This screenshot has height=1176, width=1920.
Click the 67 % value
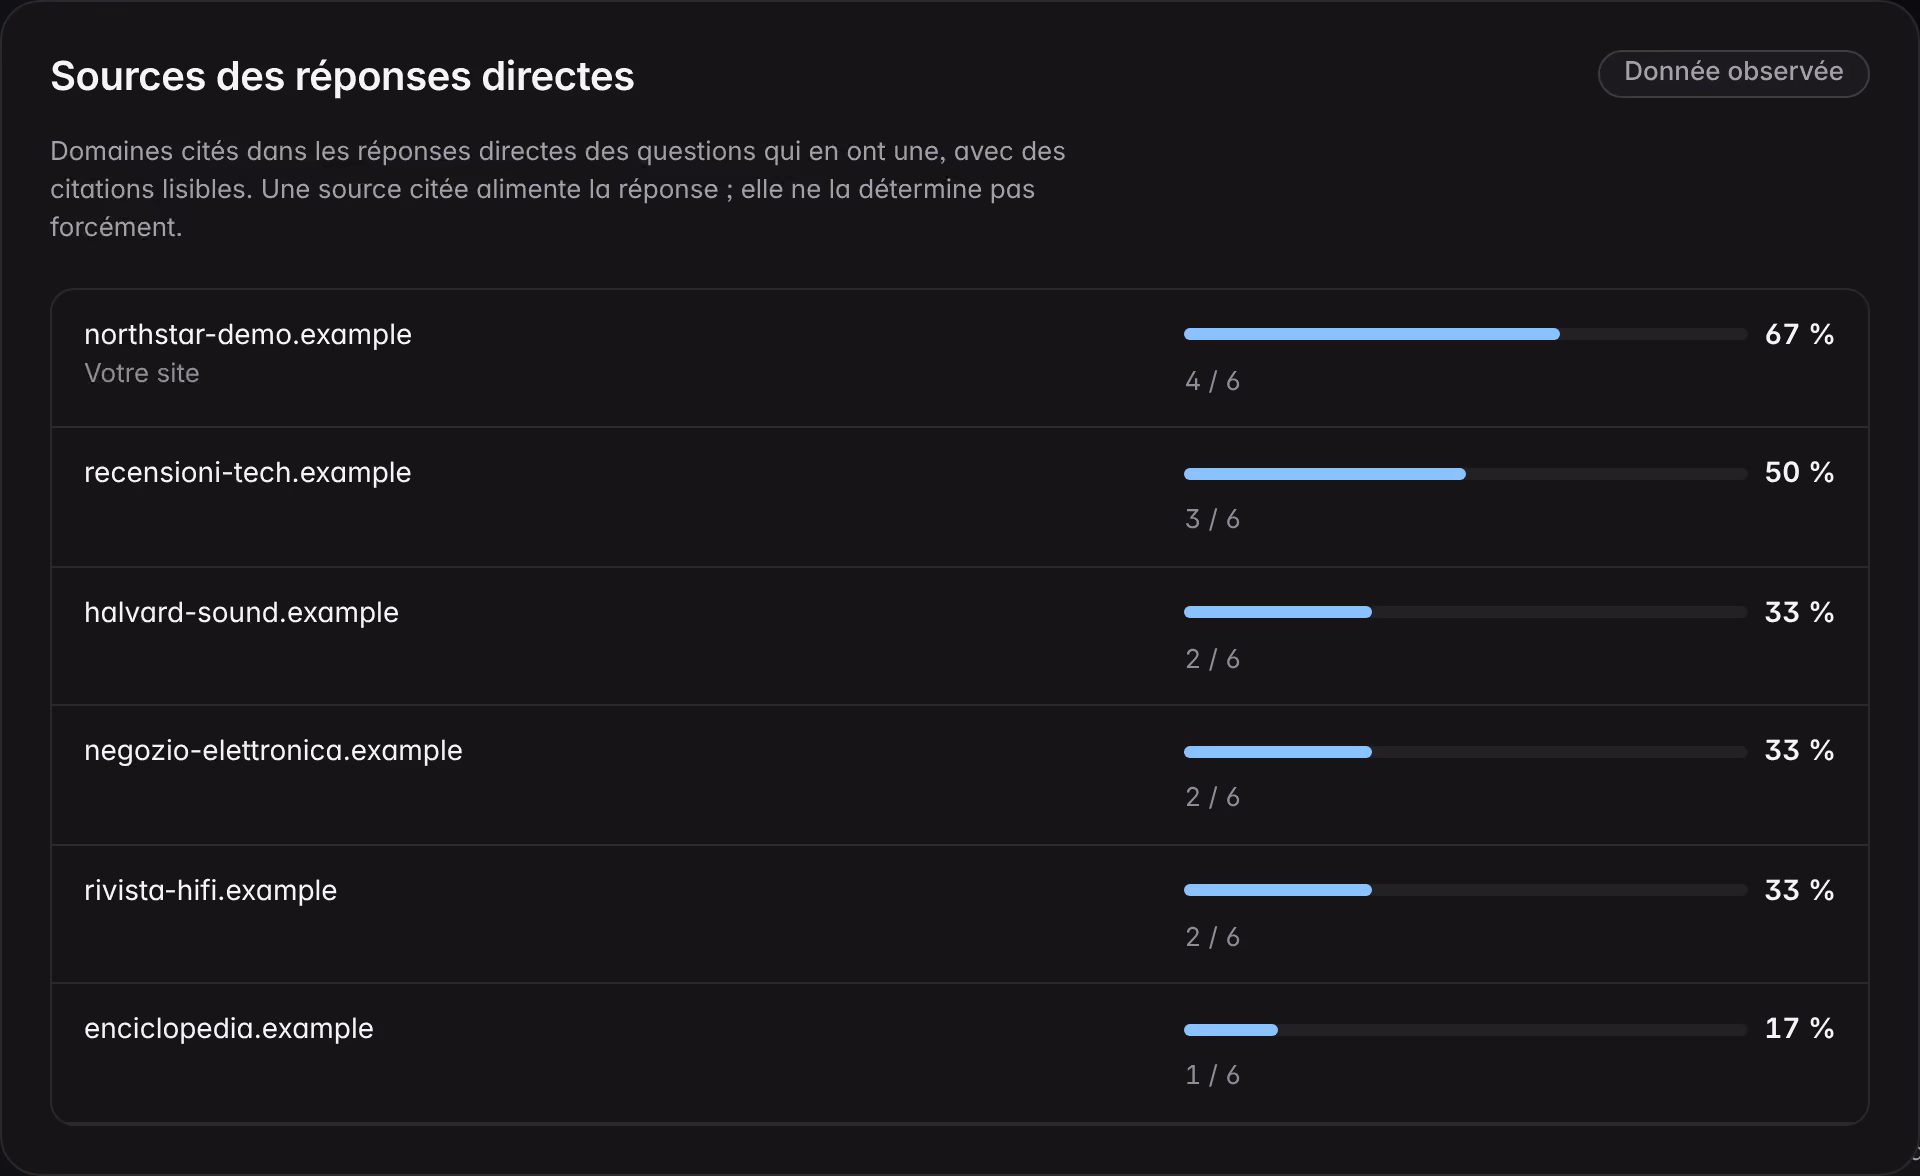[x=1799, y=334]
